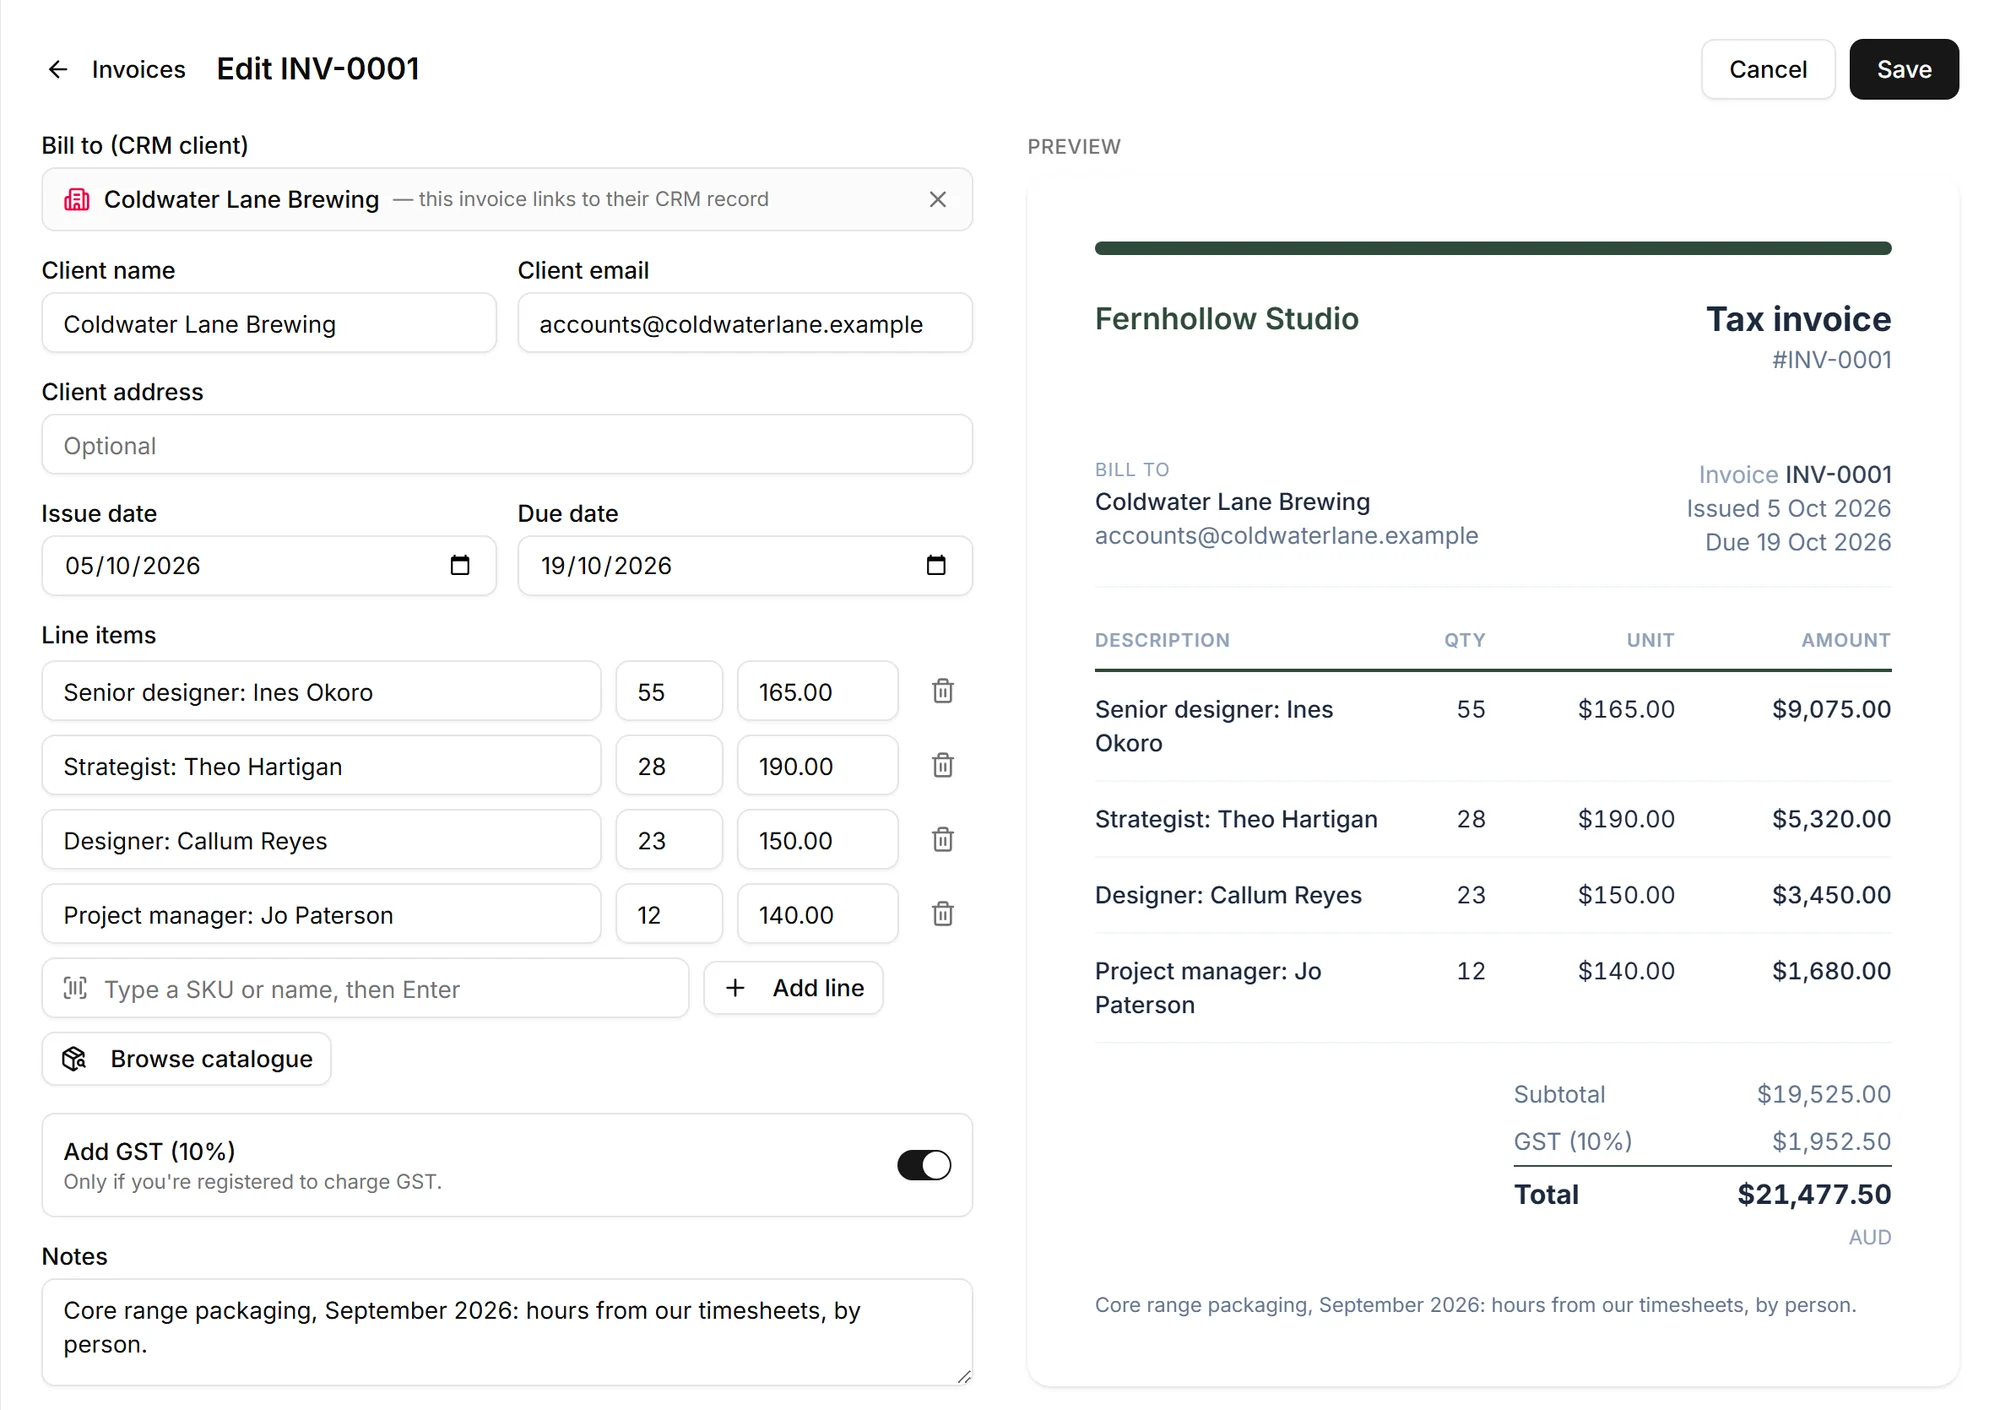Add a new line item
The image size is (2000, 1410).
click(x=793, y=988)
